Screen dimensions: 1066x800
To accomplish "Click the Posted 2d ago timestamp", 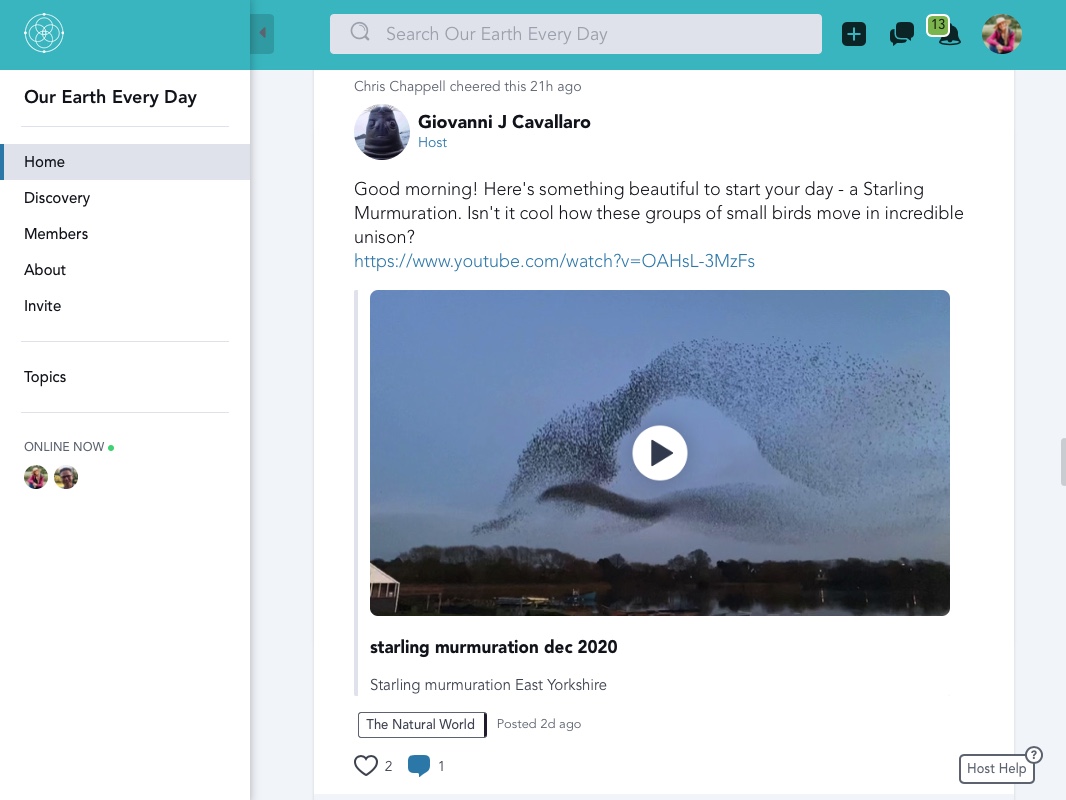I will [538, 724].
